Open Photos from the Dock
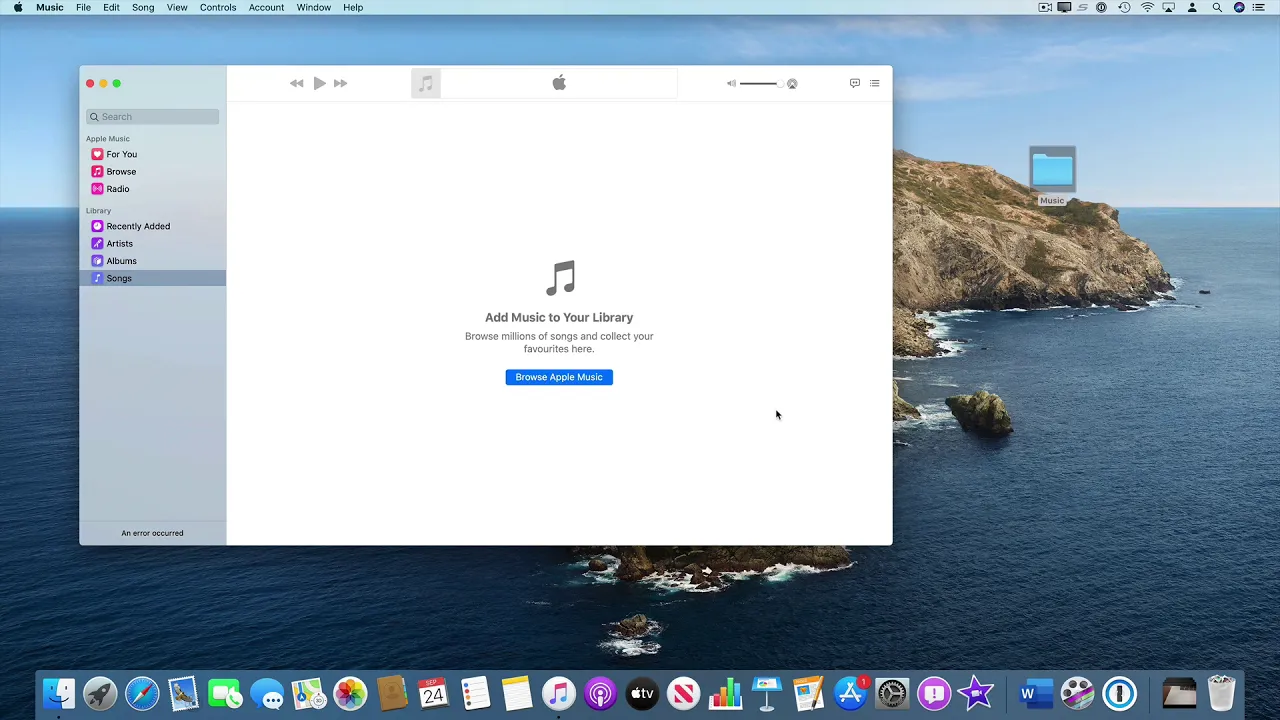 coord(350,693)
